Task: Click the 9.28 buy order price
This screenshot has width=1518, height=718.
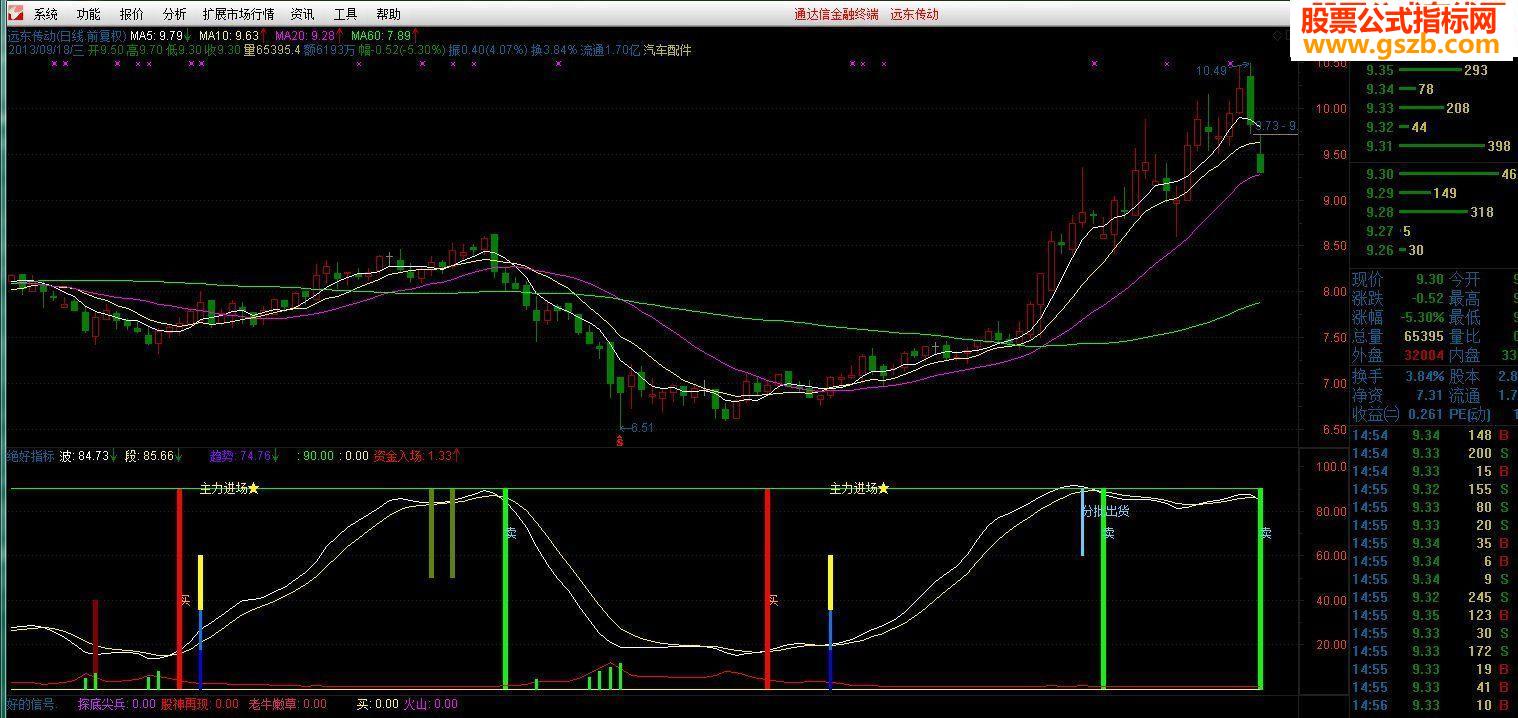Action: click(x=1379, y=212)
